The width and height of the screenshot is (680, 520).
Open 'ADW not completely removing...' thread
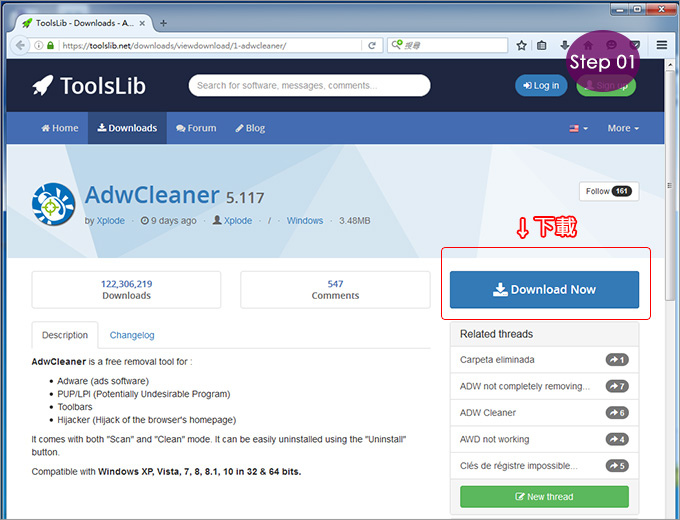coord(525,386)
